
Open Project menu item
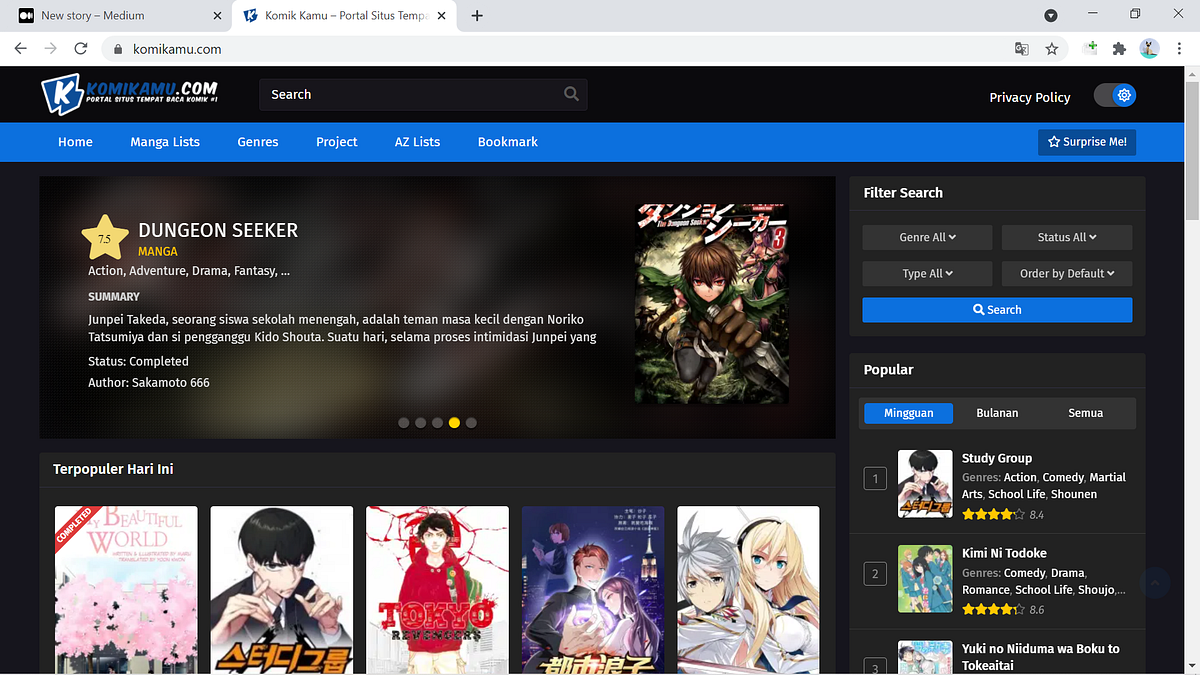337,142
